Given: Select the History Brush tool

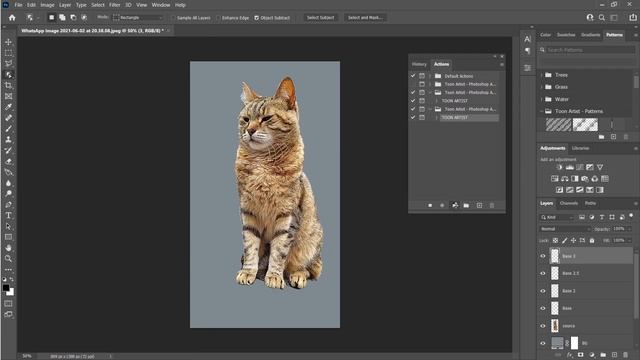Looking at the screenshot, I should pos(8,150).
